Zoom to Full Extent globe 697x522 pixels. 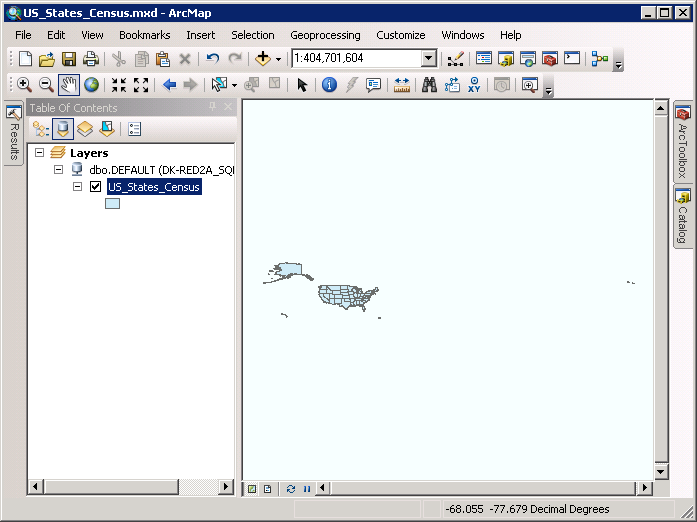pyautogui.click(x=91, y=84)
